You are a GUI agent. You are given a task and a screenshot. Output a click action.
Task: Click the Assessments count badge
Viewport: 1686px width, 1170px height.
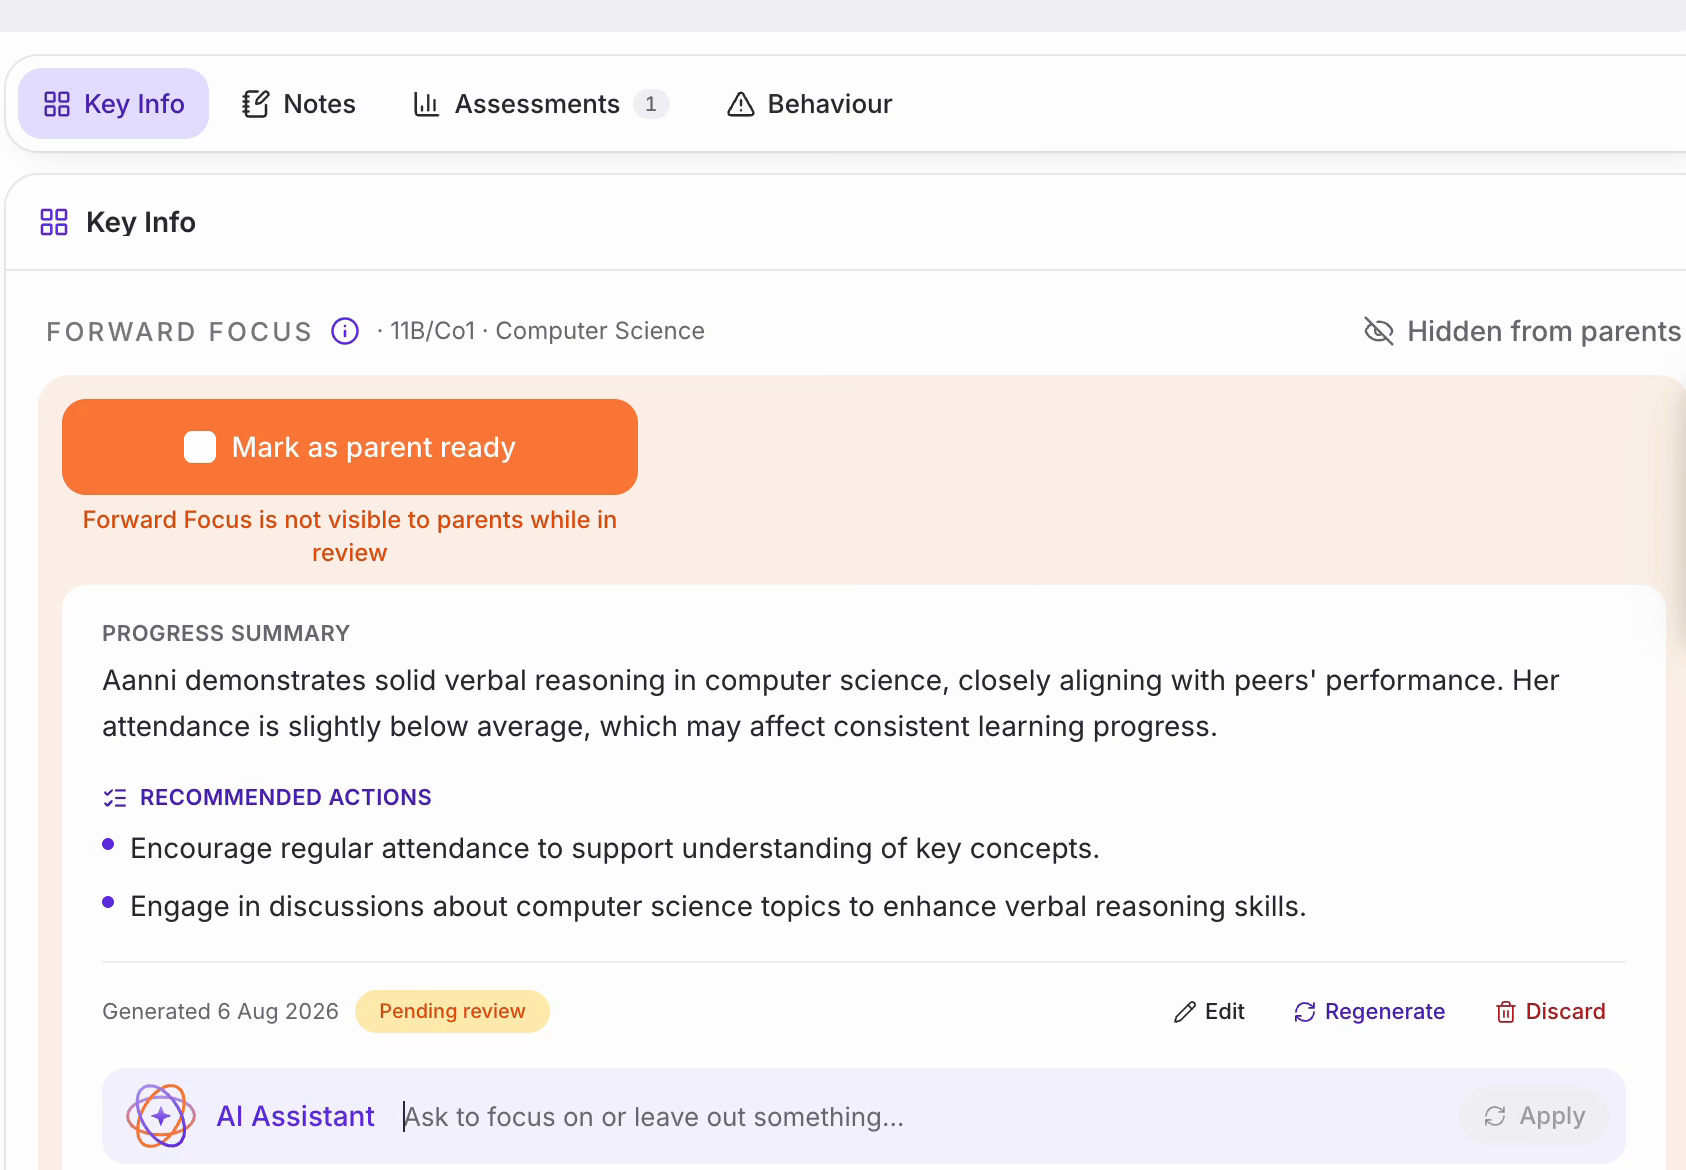coord(651,104)
